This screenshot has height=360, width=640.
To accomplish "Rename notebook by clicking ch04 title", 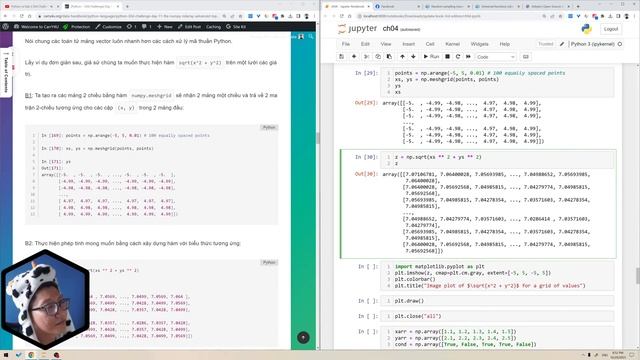I will (x=390, y=29).
